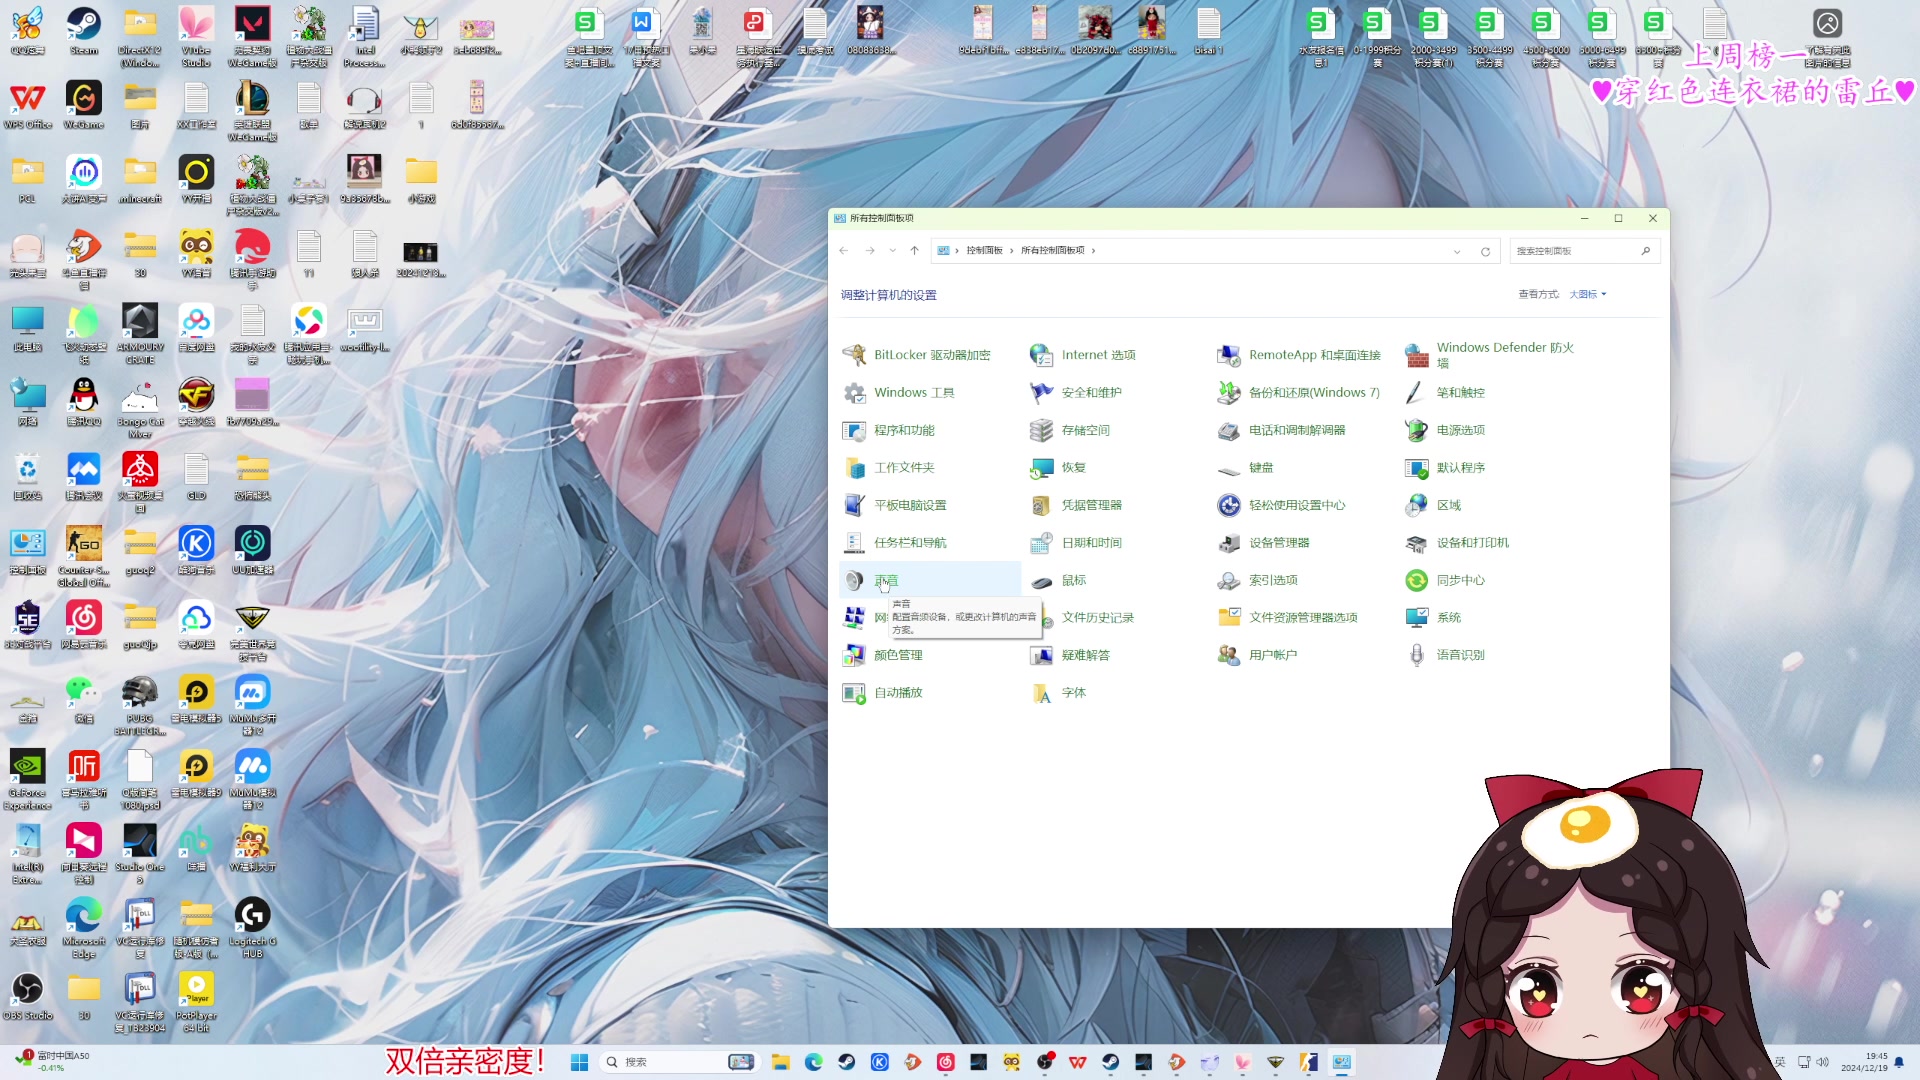The height and width of the screenshot is (1080, 1920).
Task: Expand address bar history dropdown arrow
Action: click(1457, 251)
